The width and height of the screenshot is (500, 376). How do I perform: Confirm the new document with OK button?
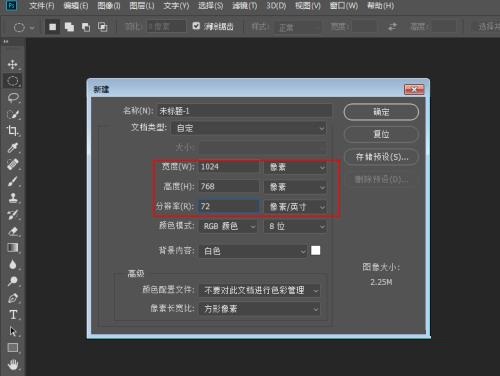tap(381, 112)
